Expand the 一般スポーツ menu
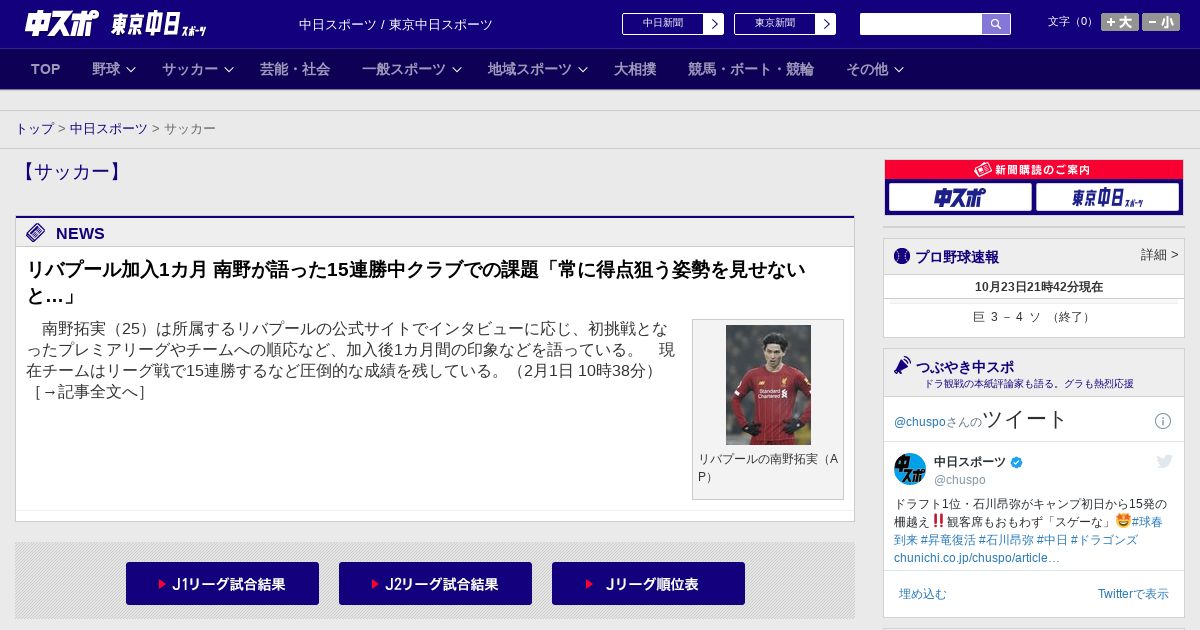1200x630 pixels. pyautogui.click(x=412, y=69)
